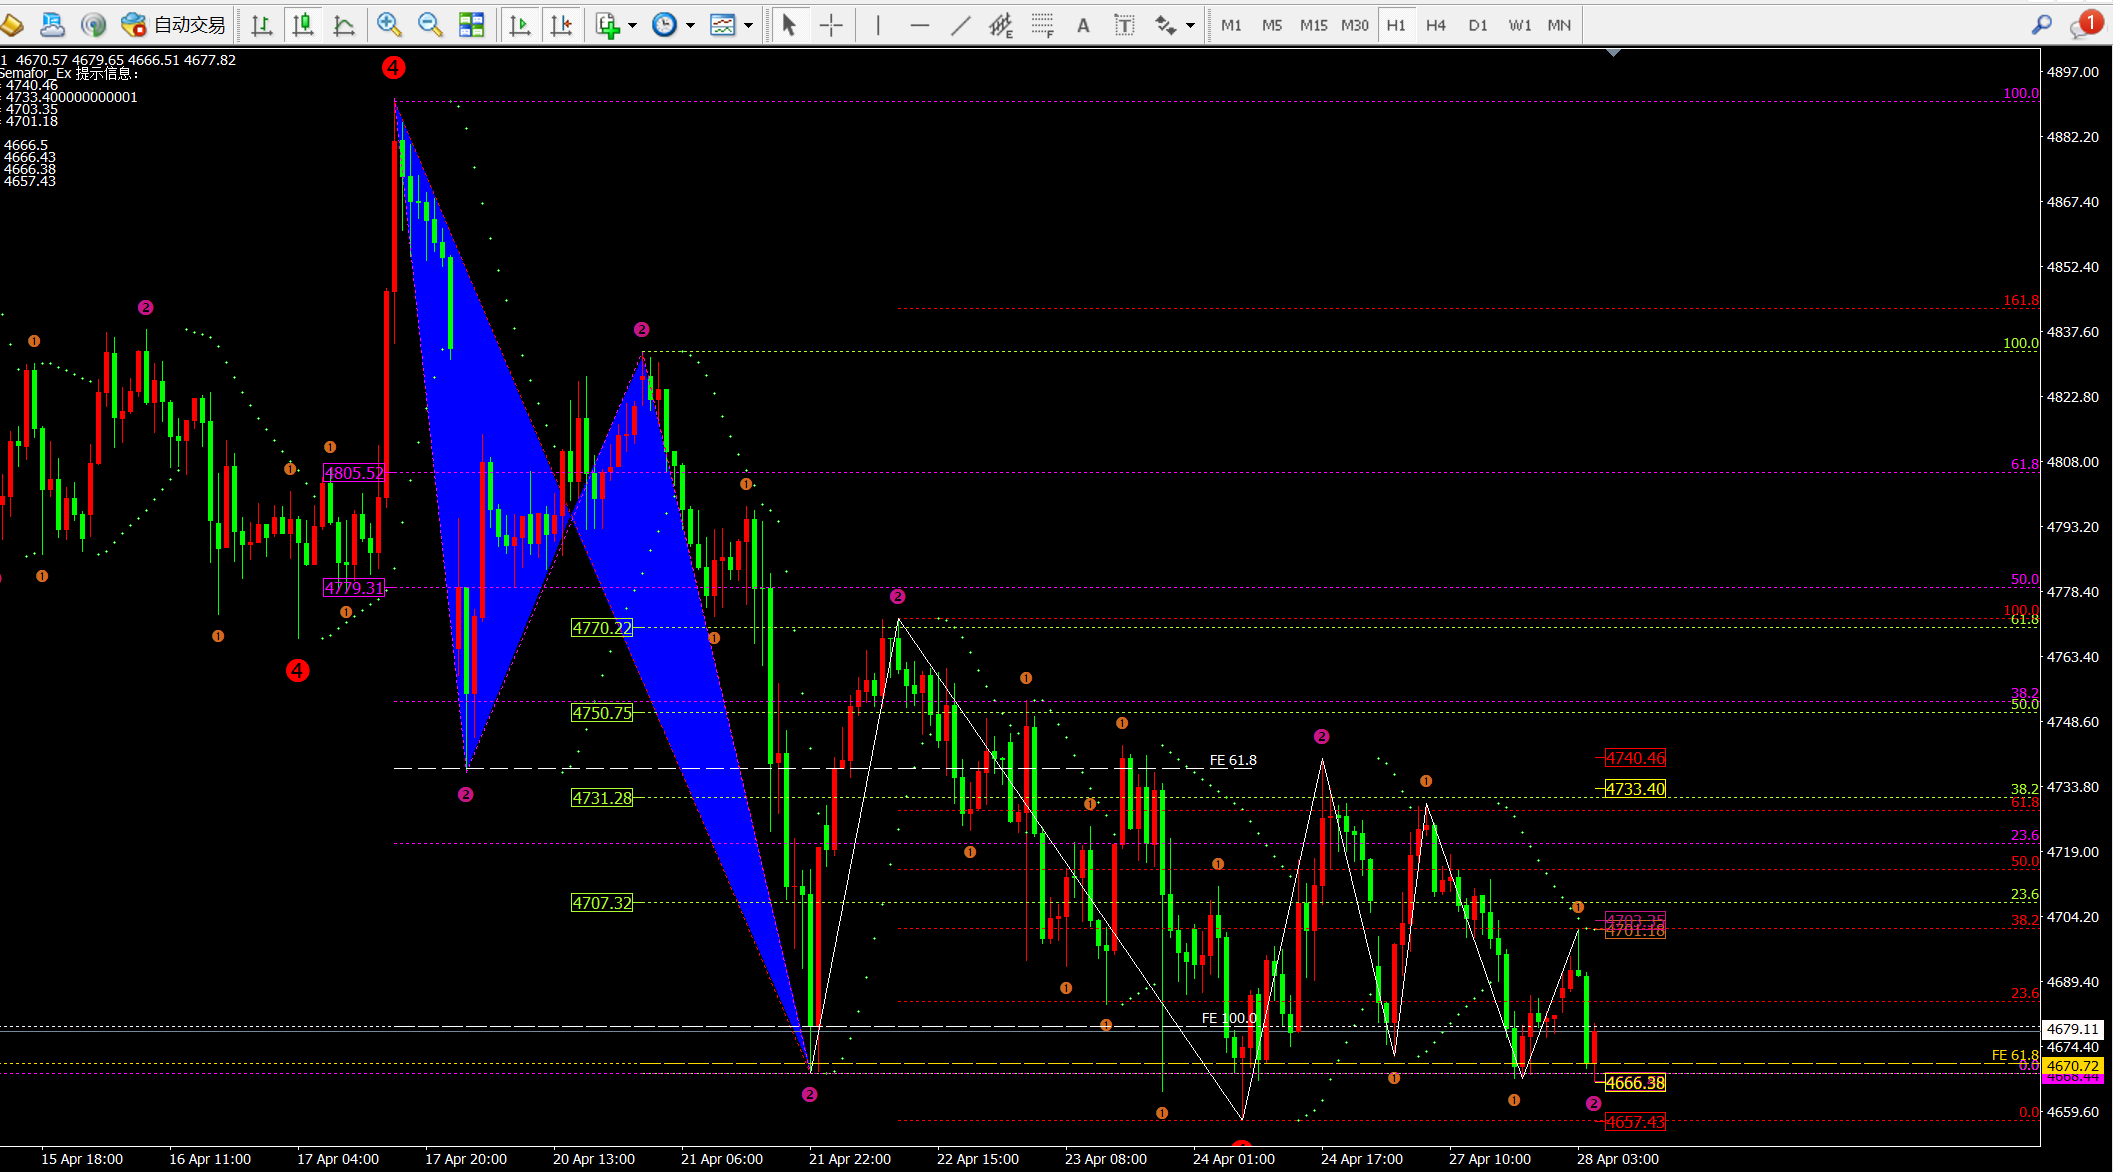Screen dimensions: 2113x1172
Task: Open the Templates dropdown arrow
Action: pos(748,26)
